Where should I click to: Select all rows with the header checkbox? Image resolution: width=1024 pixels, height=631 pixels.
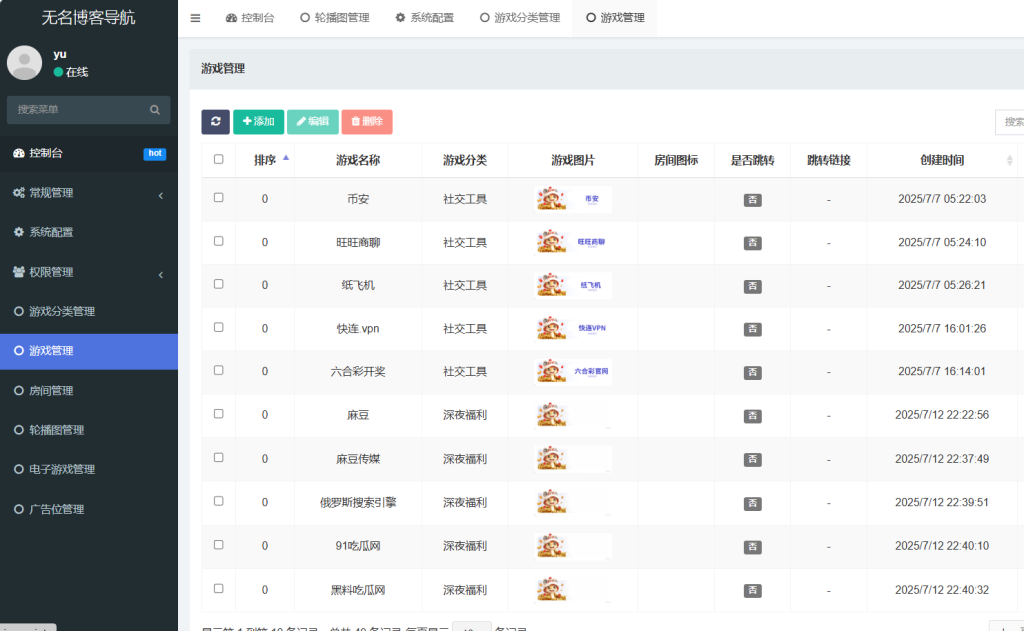(x=218, y=160)
